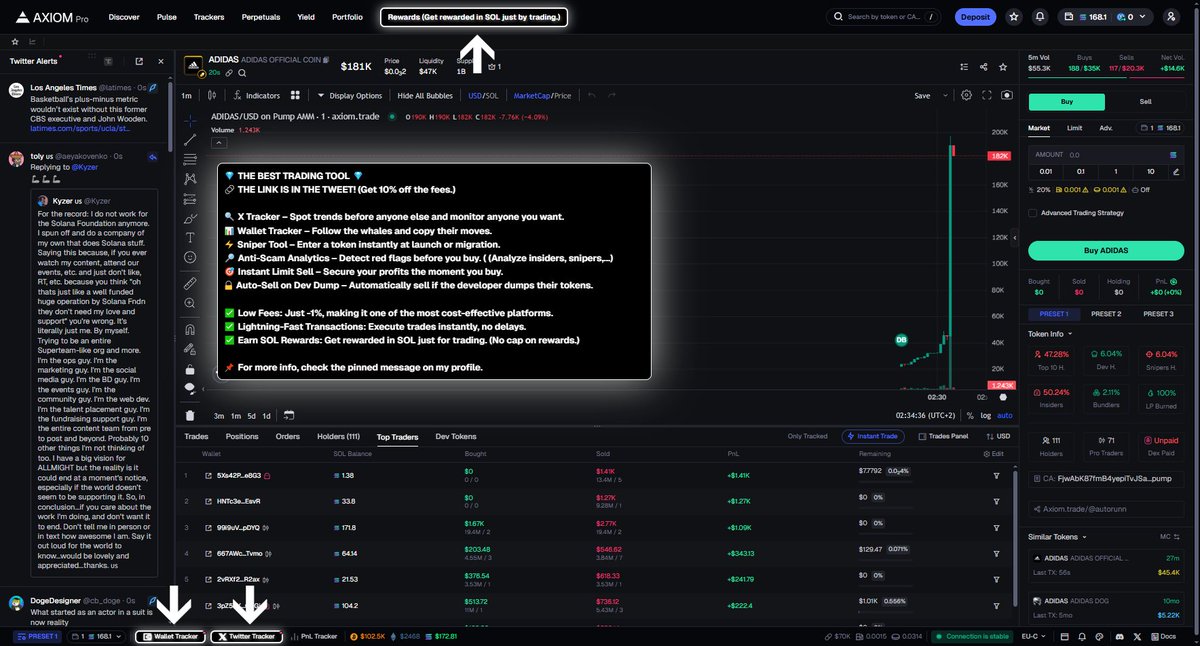
Task: Go to the Perpetuals page
Action: coord(260,17)
